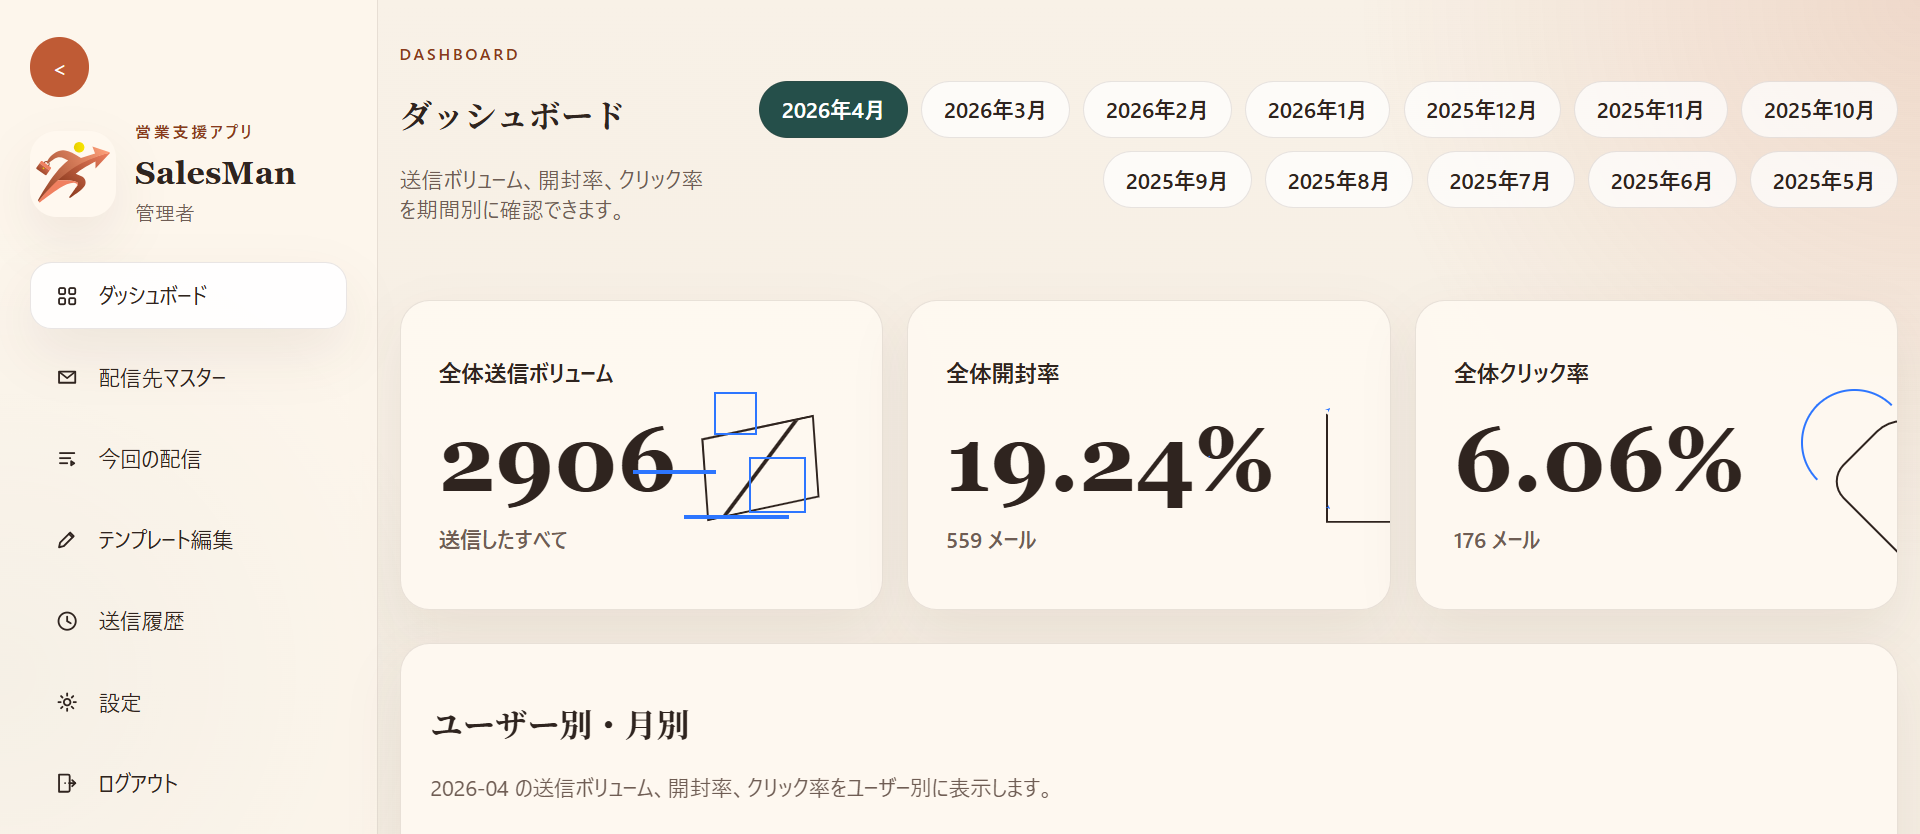Select the 2026年4月 period pill

[833, 110]
